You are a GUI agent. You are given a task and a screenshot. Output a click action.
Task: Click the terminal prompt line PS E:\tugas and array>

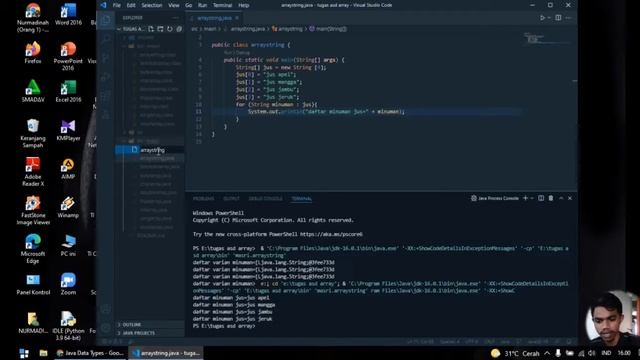pos(224,326)
